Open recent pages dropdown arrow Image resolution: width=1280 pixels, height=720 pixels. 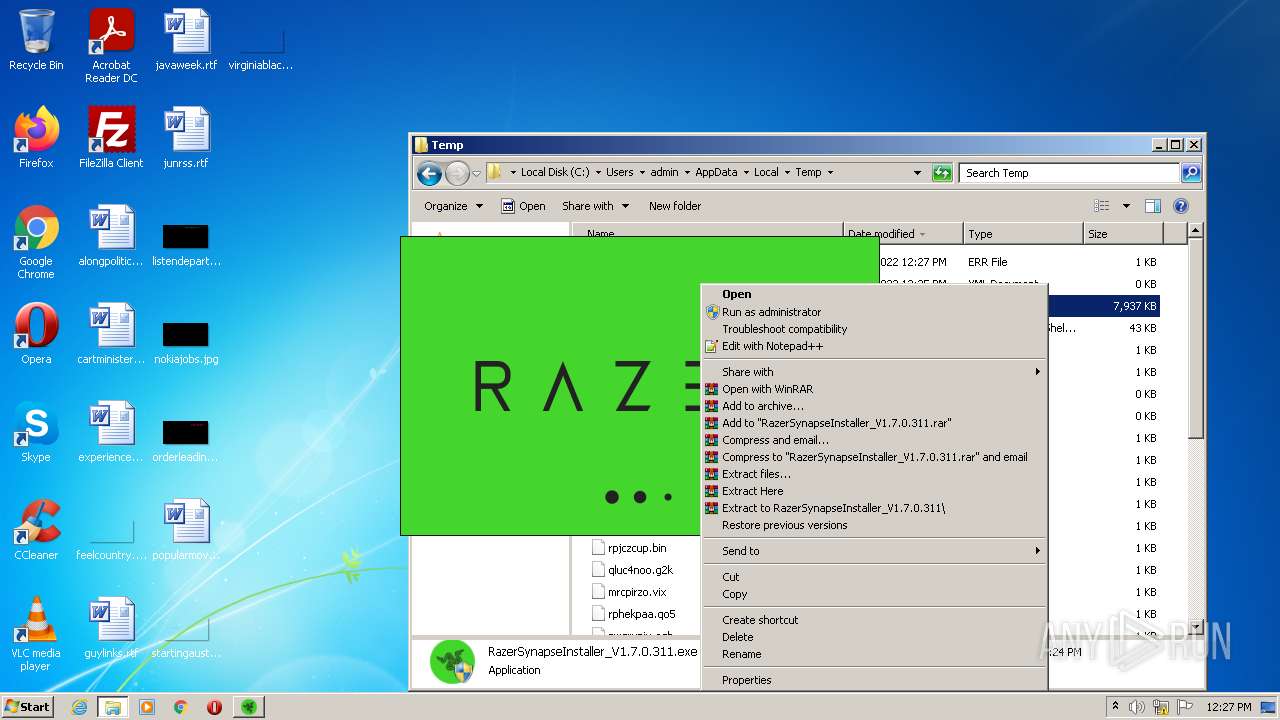(x=476, y=173)
